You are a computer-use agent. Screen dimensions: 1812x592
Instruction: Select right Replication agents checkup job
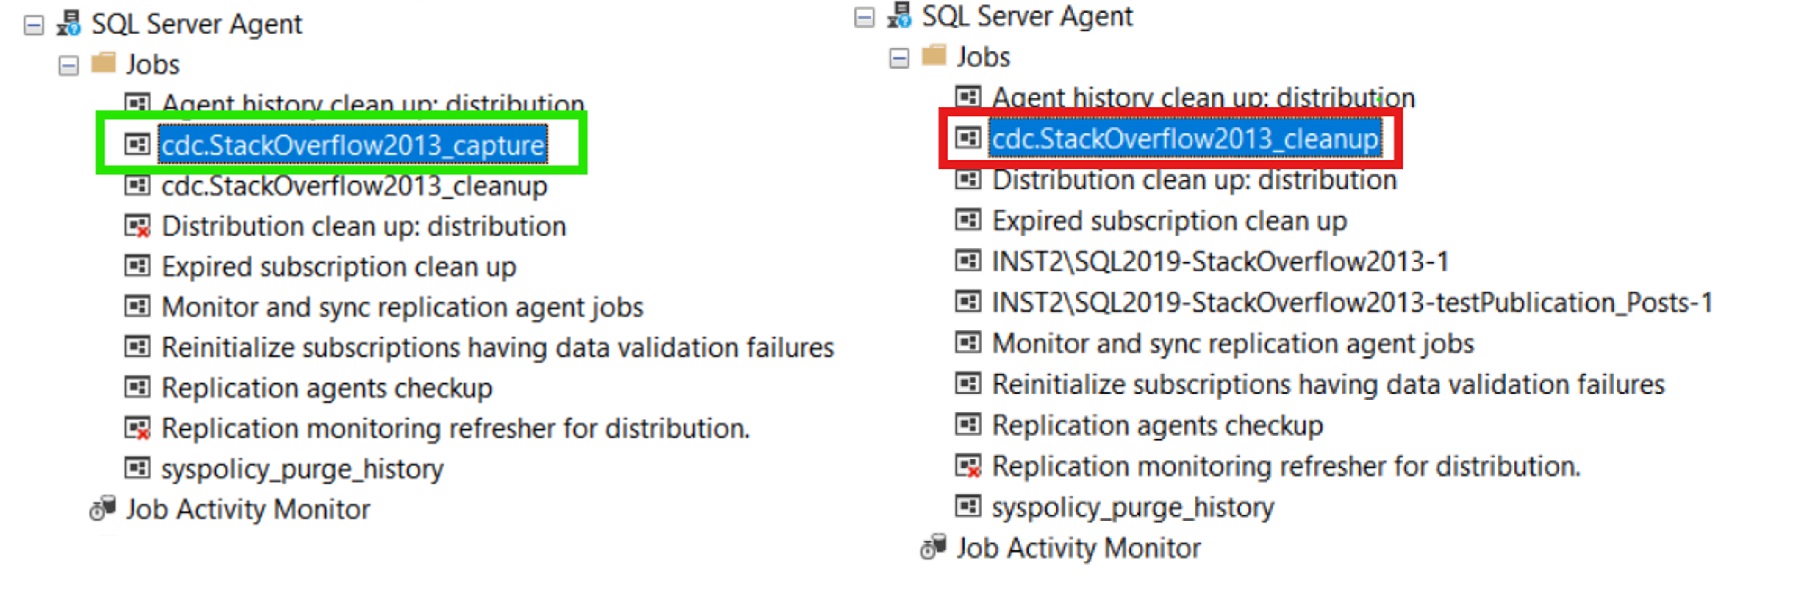(1158, 425)
